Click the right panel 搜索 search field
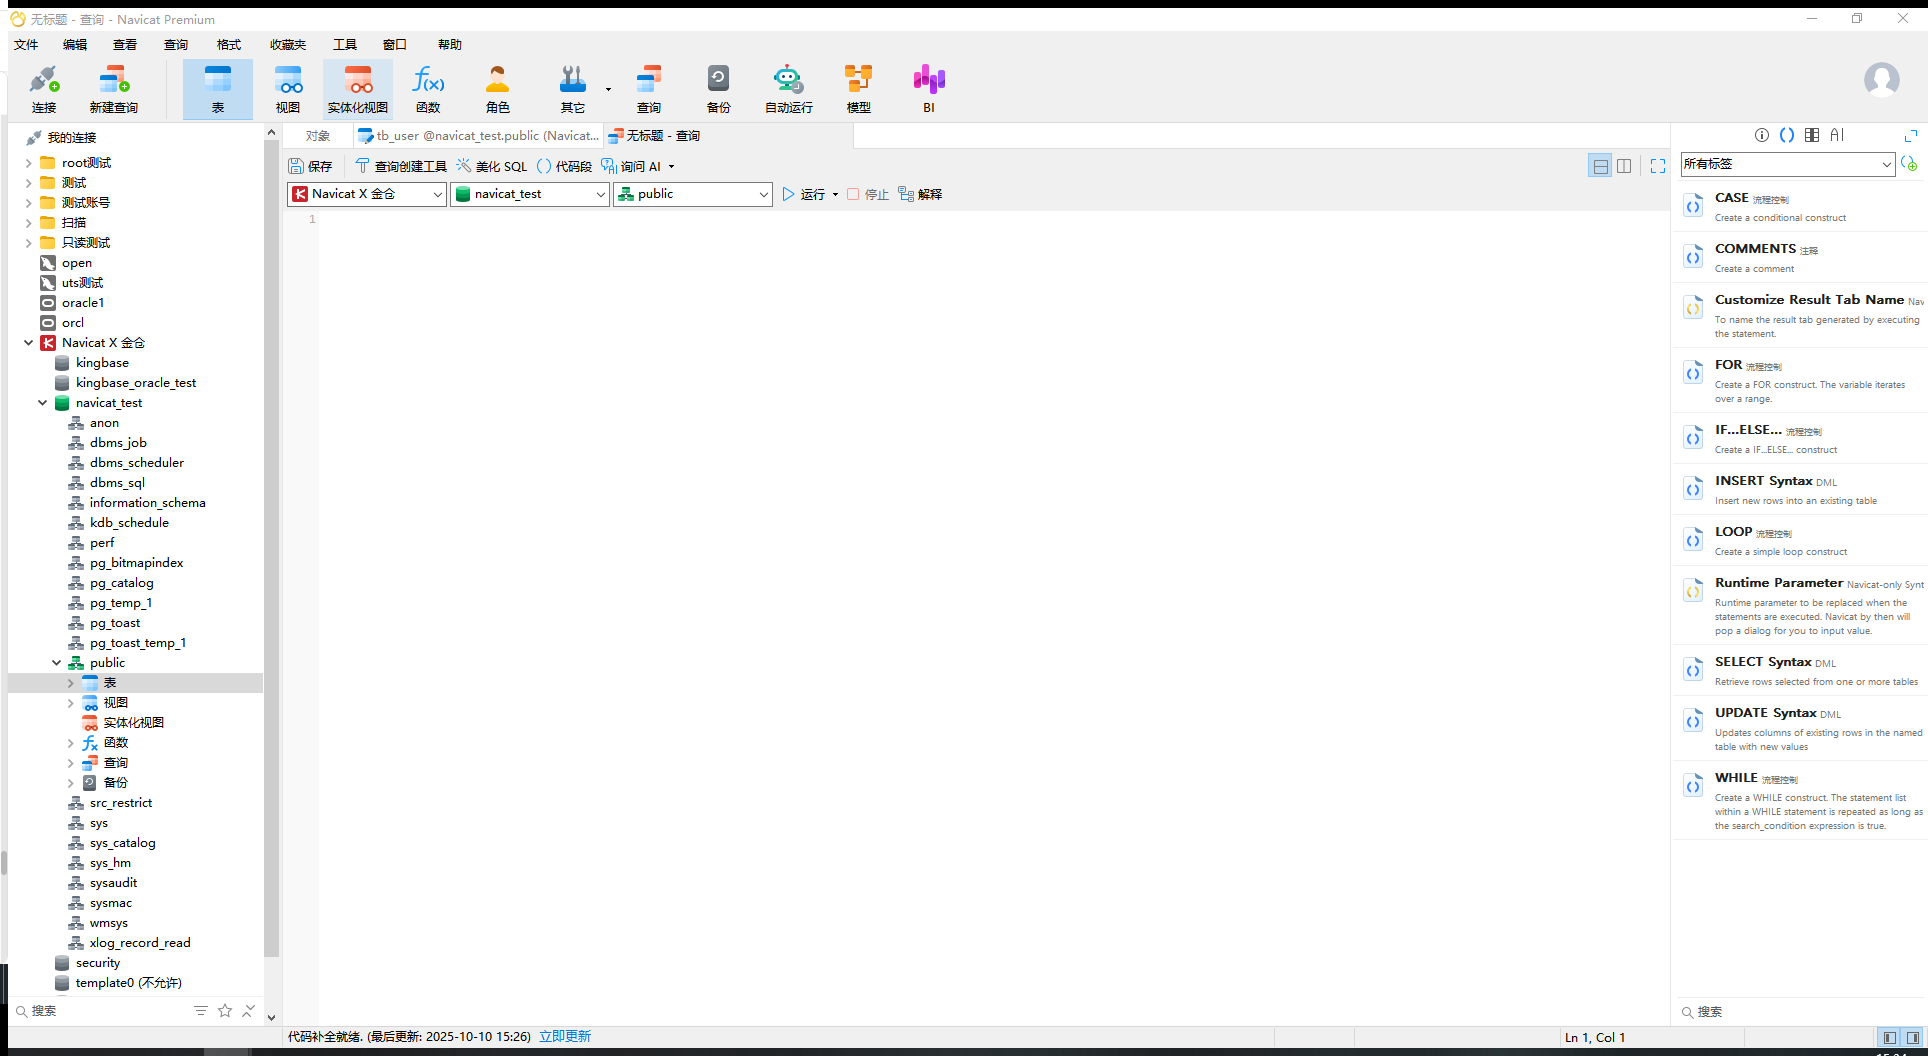Viewport: 1928px width, 1056px height. coord(1800,1012)
